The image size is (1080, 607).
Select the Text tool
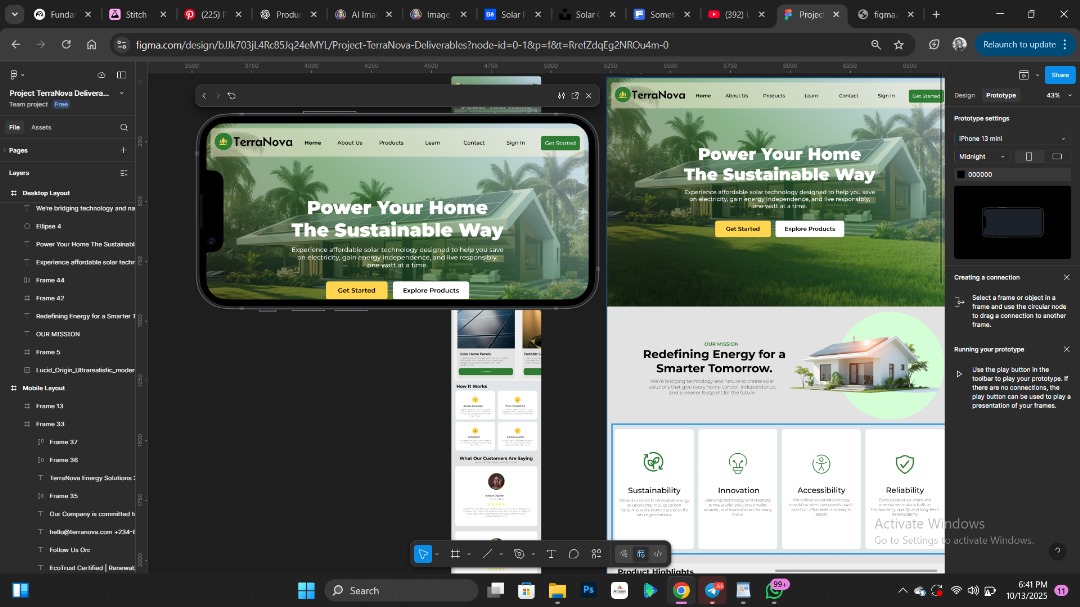pyautogui.click(x=551, y=554)
